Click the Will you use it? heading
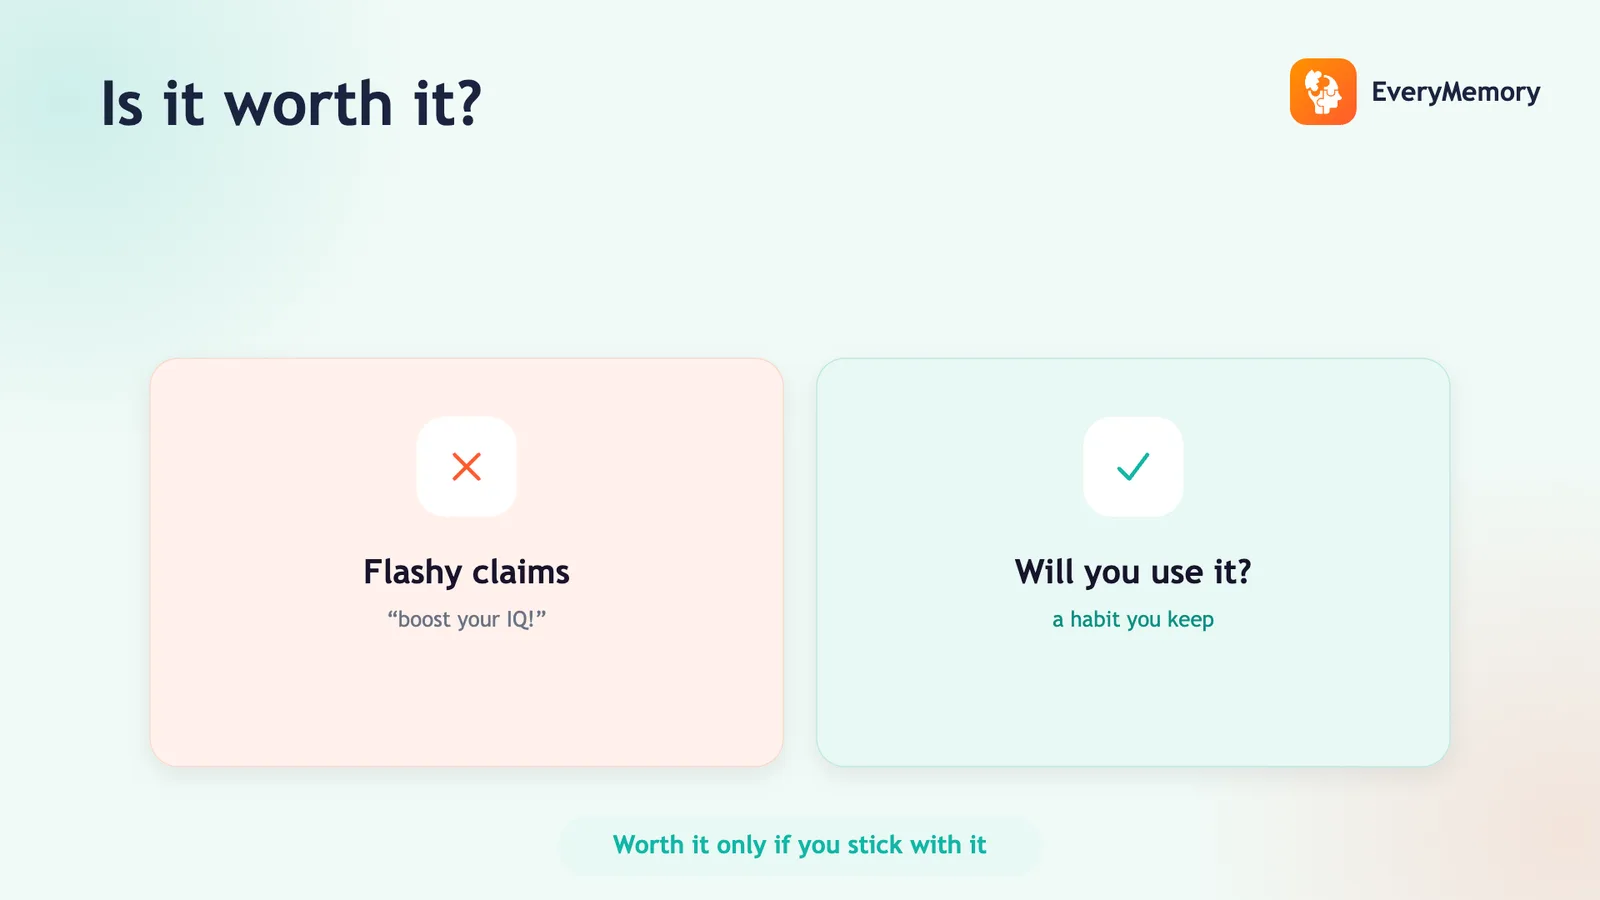 tap(1133, 571)
